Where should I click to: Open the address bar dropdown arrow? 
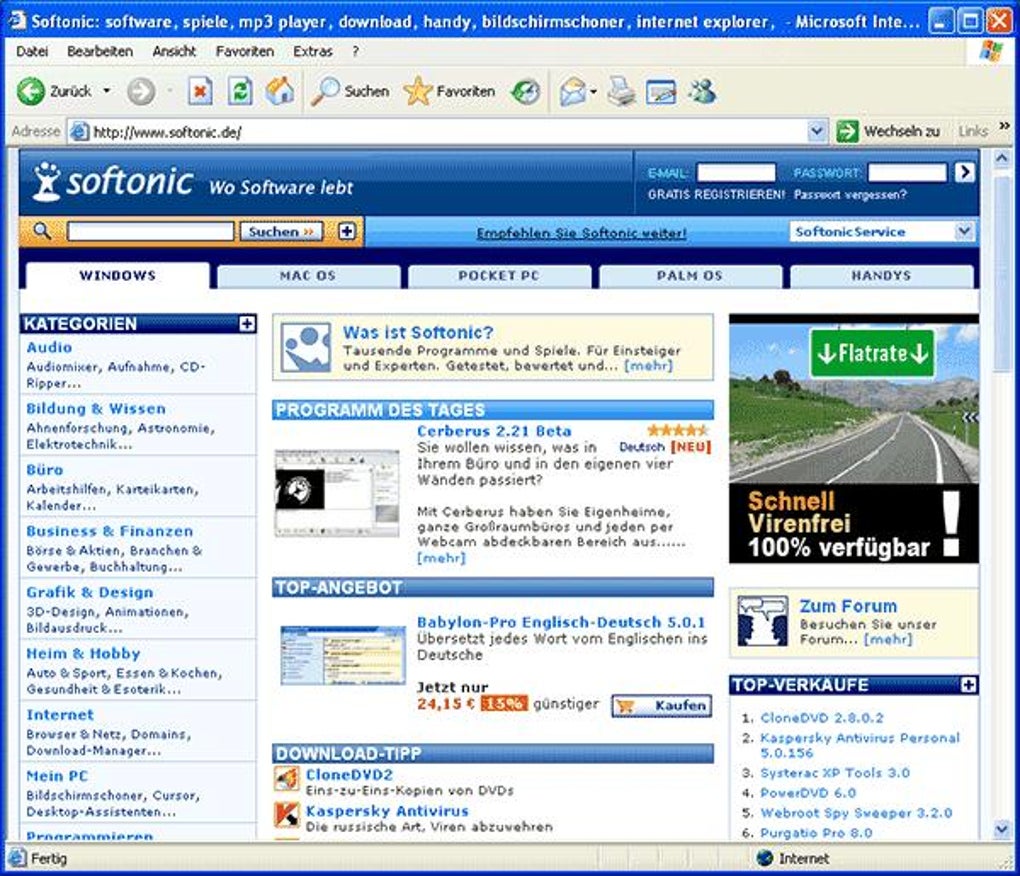(x=817, y=131)
